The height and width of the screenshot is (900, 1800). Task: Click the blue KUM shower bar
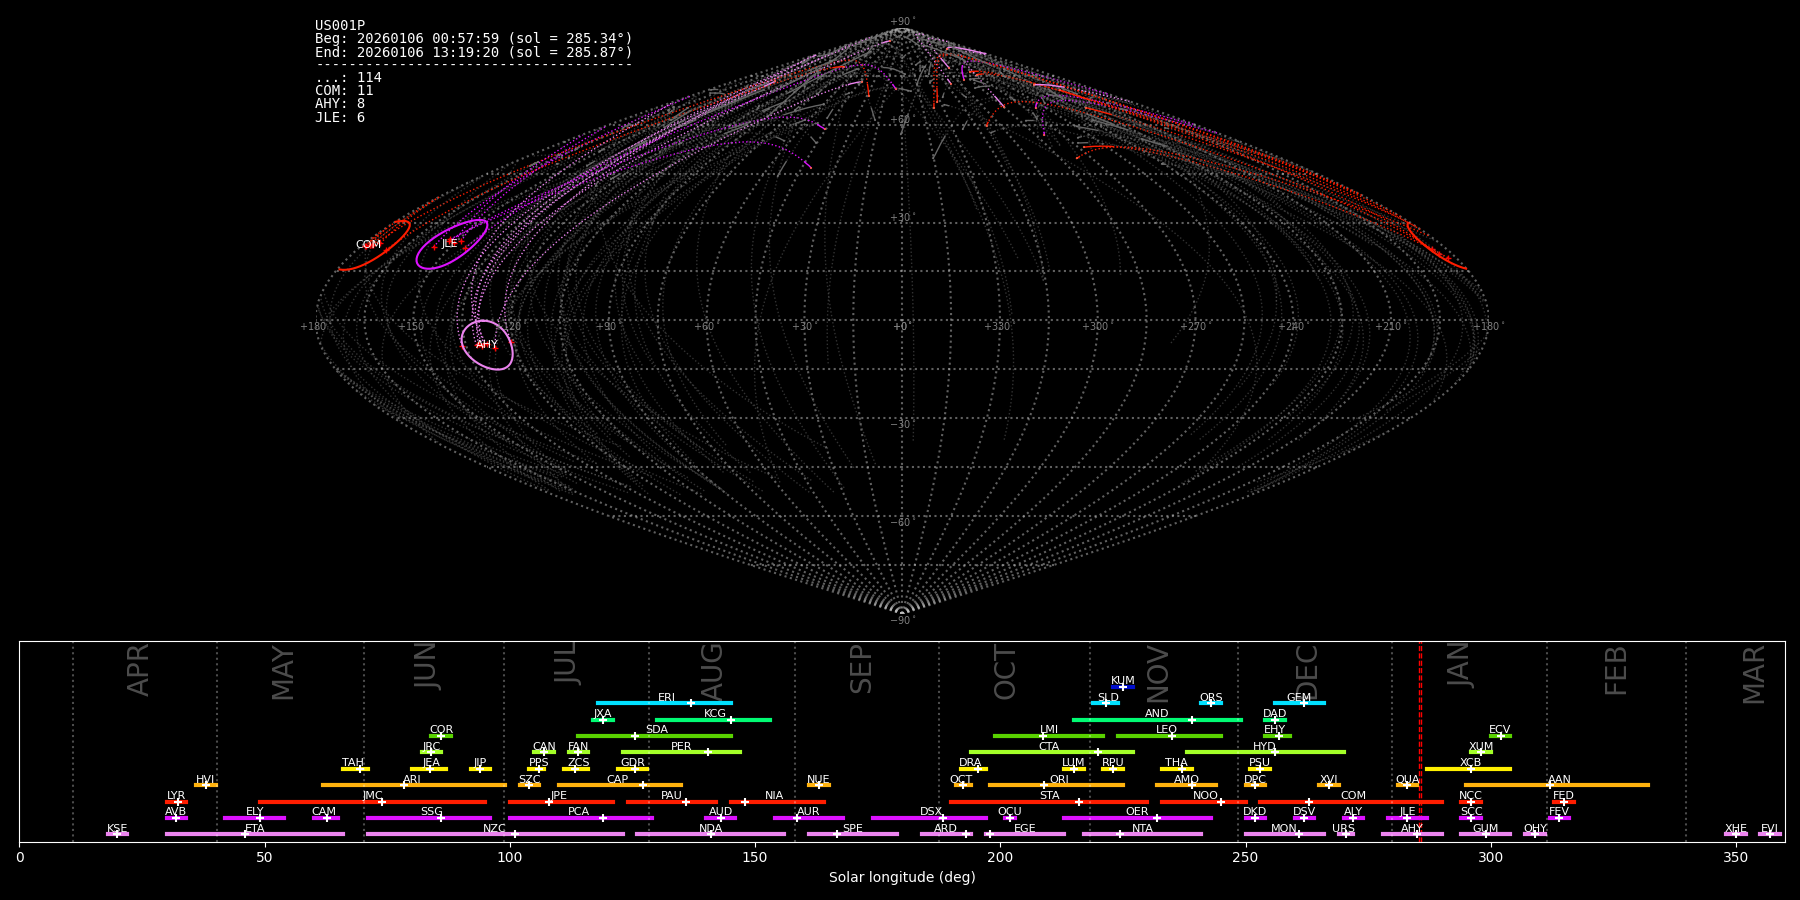click(x=1123, y=687)
